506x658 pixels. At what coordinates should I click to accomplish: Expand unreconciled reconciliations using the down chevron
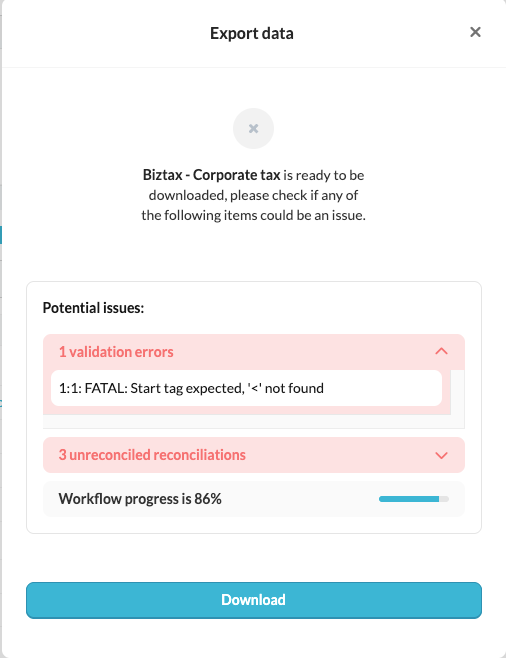(x=441, y=455)
